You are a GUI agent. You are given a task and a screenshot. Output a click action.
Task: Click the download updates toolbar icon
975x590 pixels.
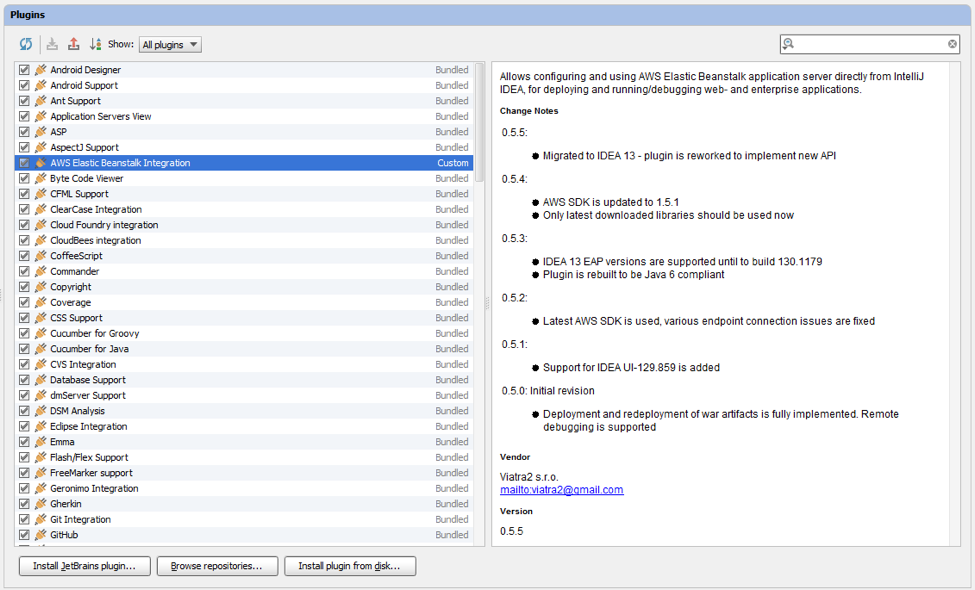(52, 44)
